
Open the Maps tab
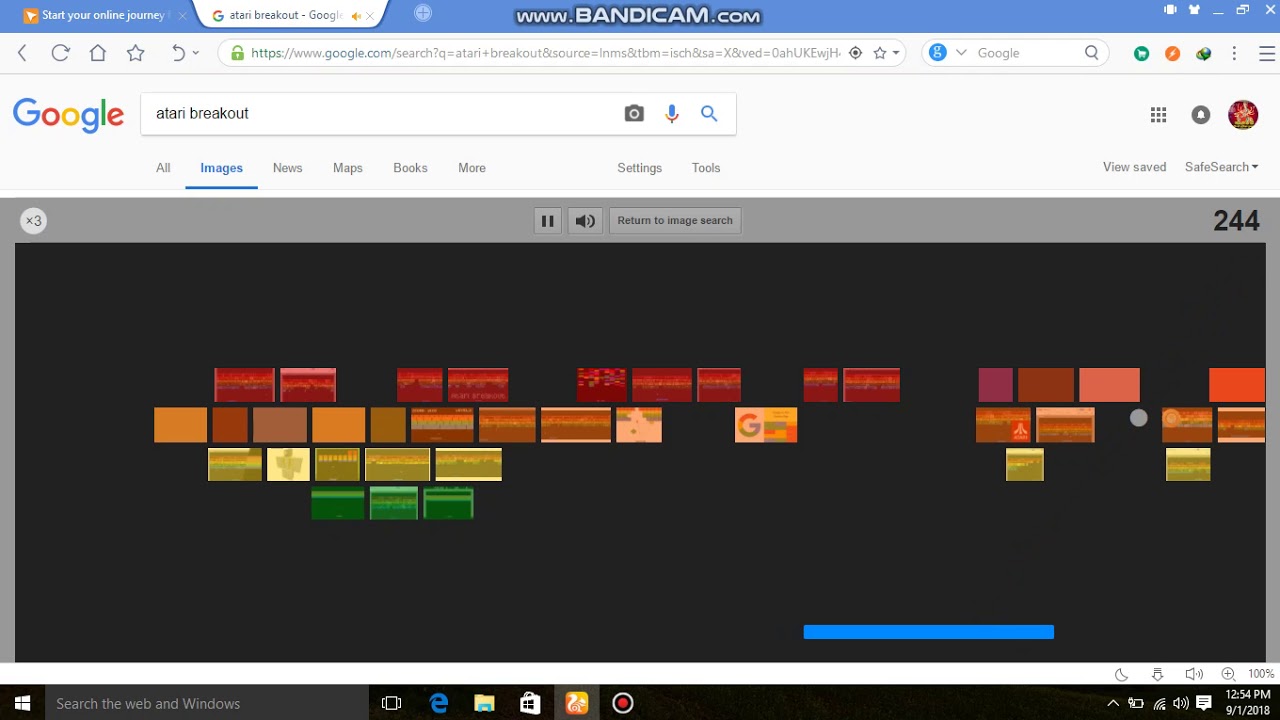(x=348, y=168)
